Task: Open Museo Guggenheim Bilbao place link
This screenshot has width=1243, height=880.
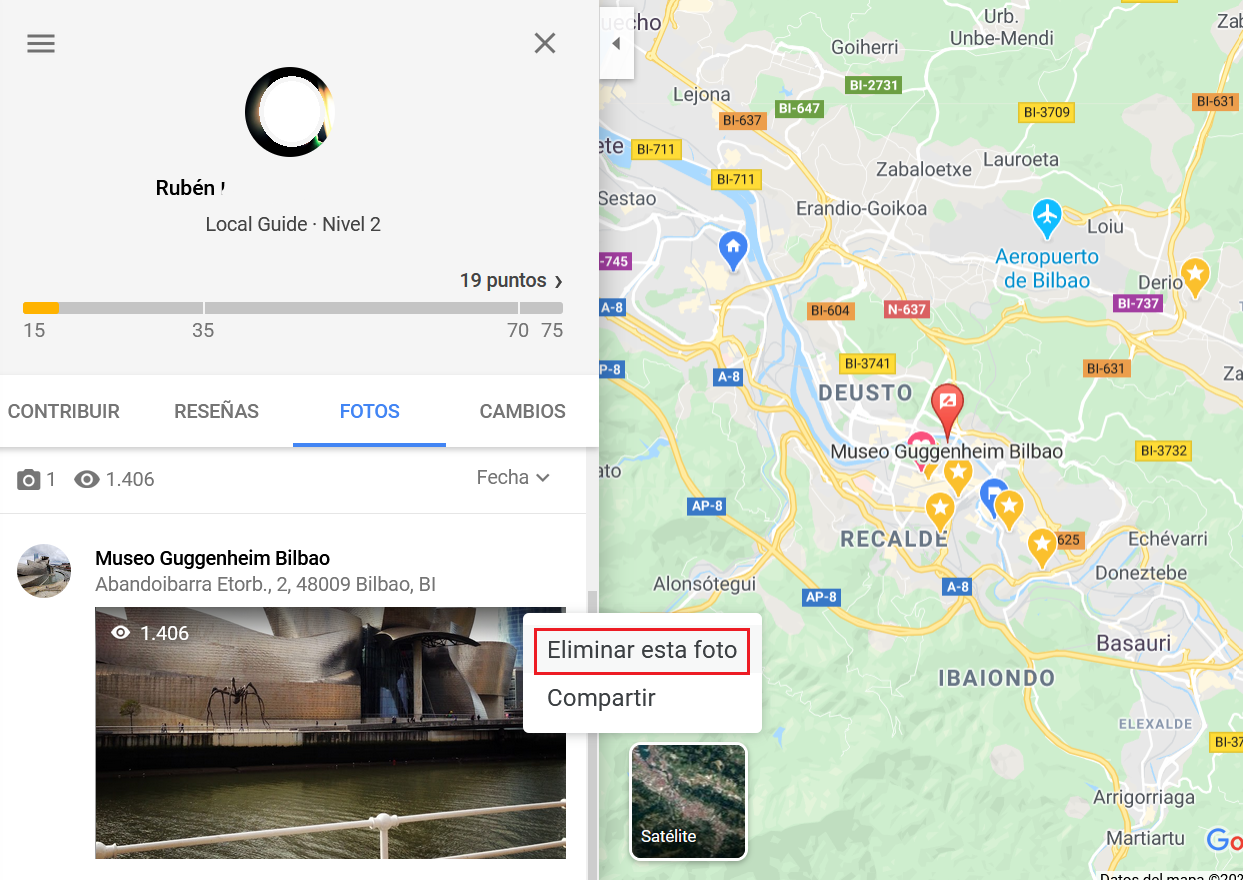Action: click(x=212, y=558)
